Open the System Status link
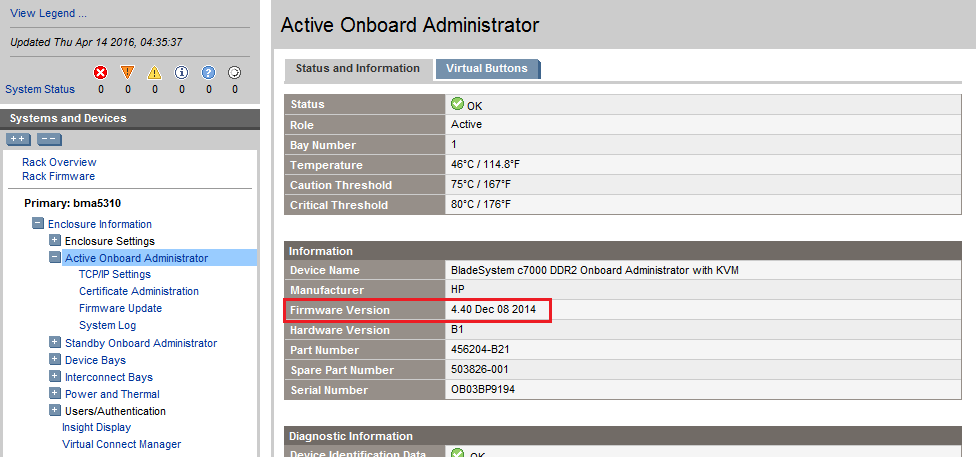This screenshot has height=457, width=976. [40, 89]
